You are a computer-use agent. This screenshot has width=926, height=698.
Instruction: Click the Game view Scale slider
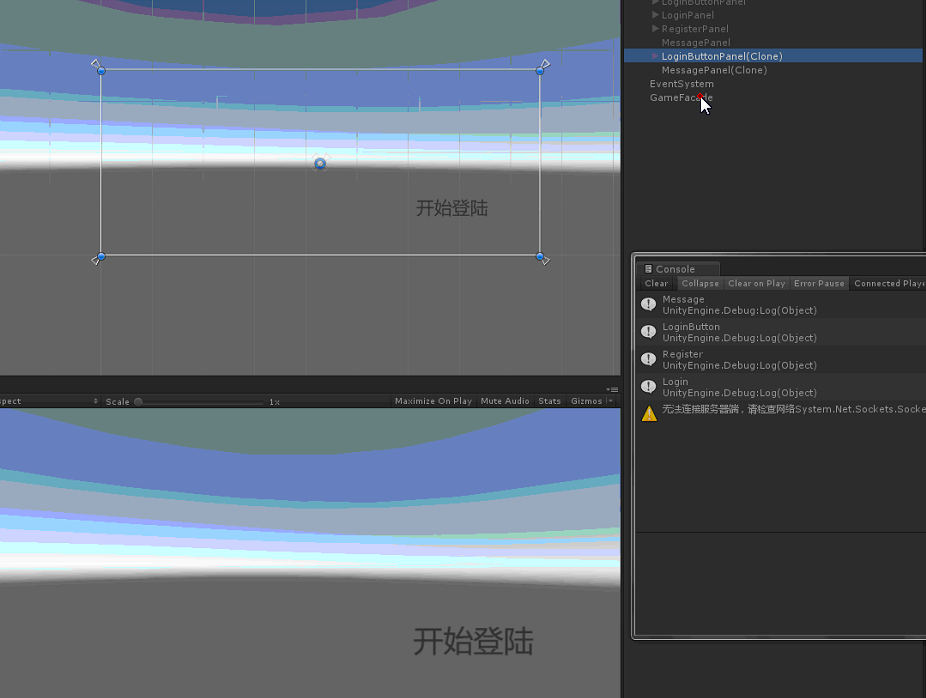199,402
